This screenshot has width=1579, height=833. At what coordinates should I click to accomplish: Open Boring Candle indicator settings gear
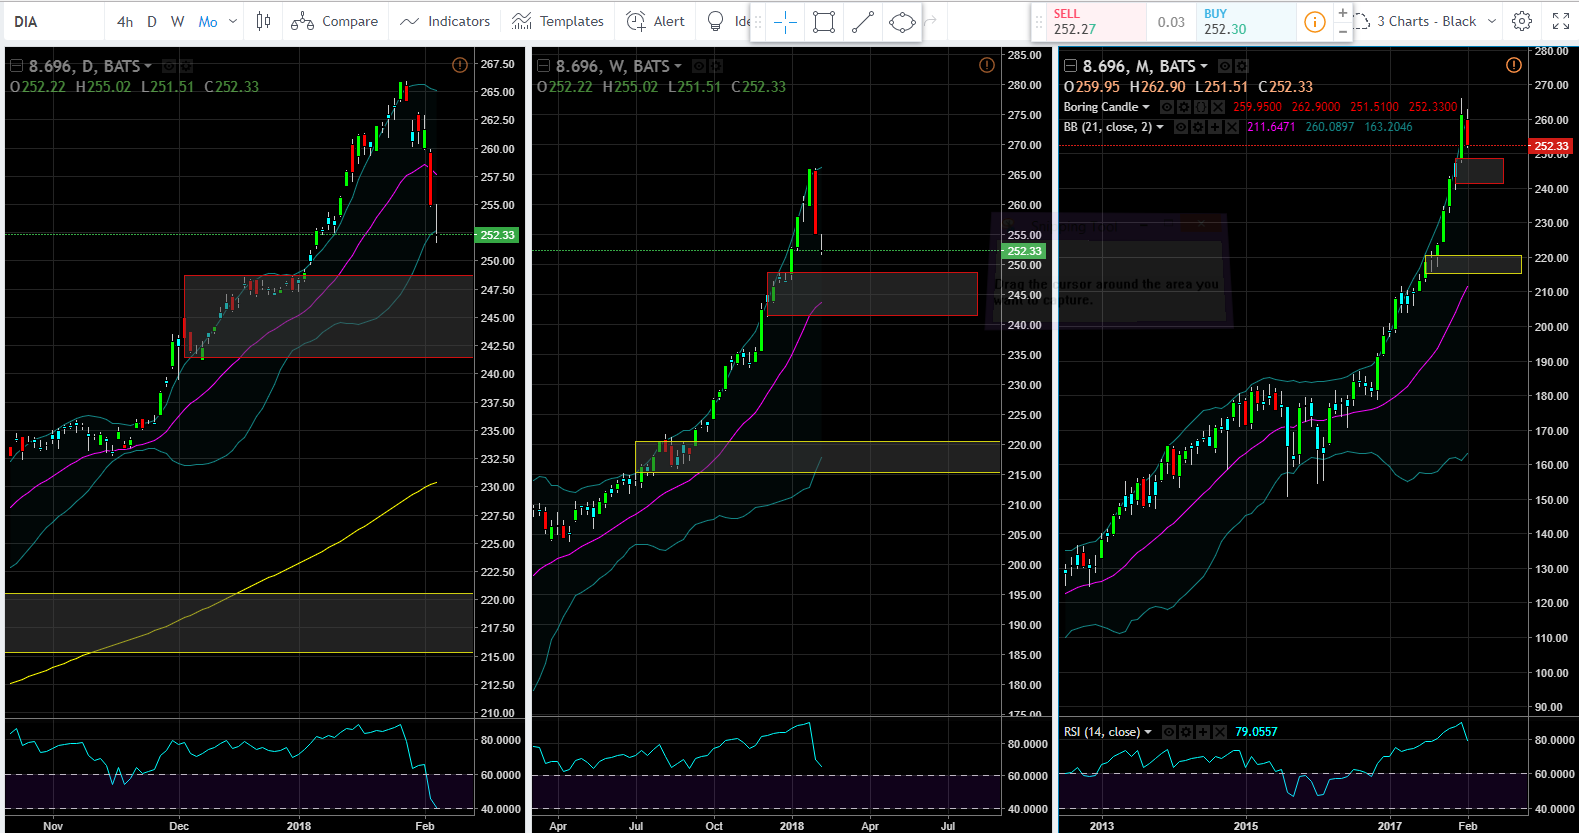click(1184, 107)
